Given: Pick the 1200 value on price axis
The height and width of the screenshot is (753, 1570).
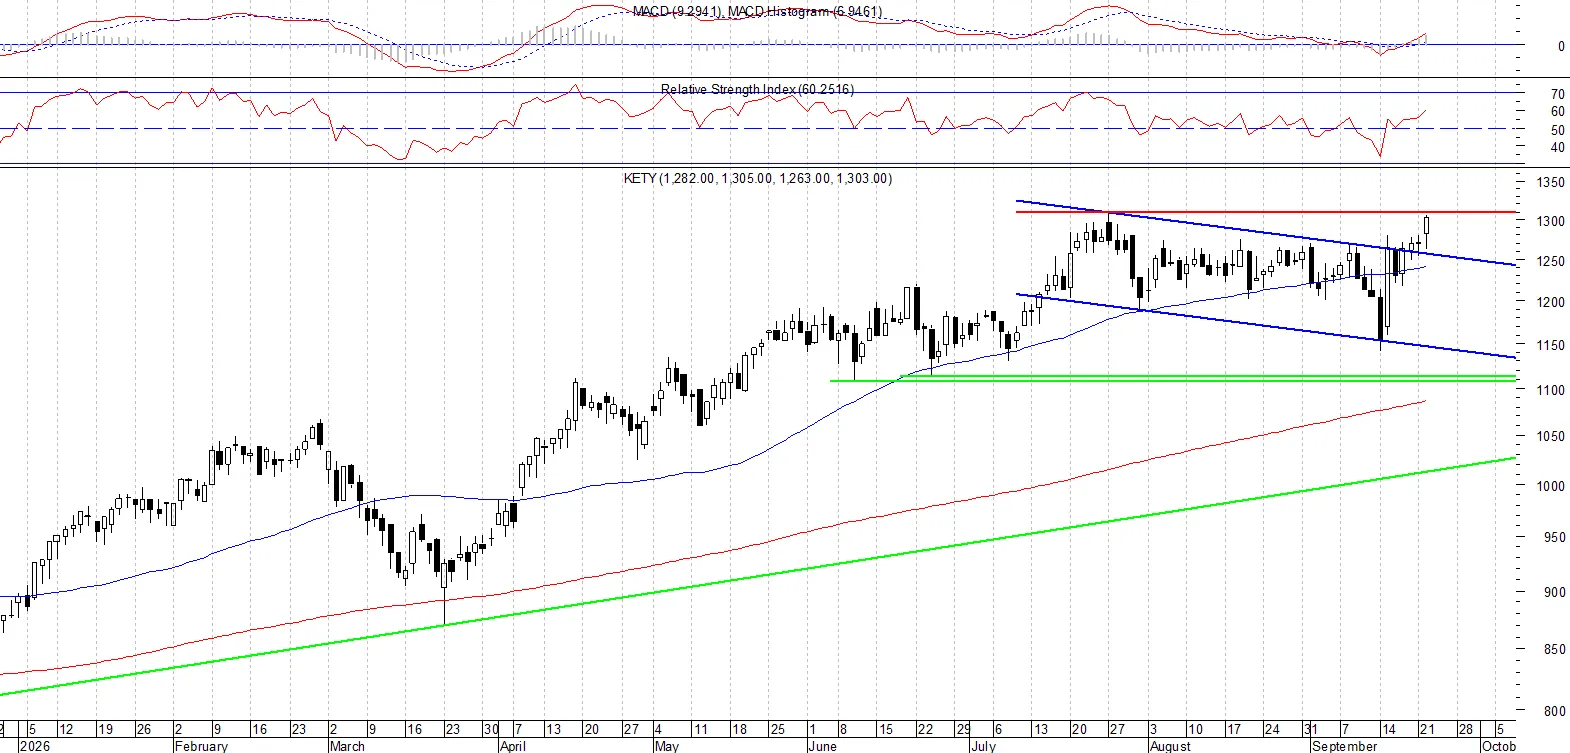Looking at the screenshot, I should coord(1551,303).
